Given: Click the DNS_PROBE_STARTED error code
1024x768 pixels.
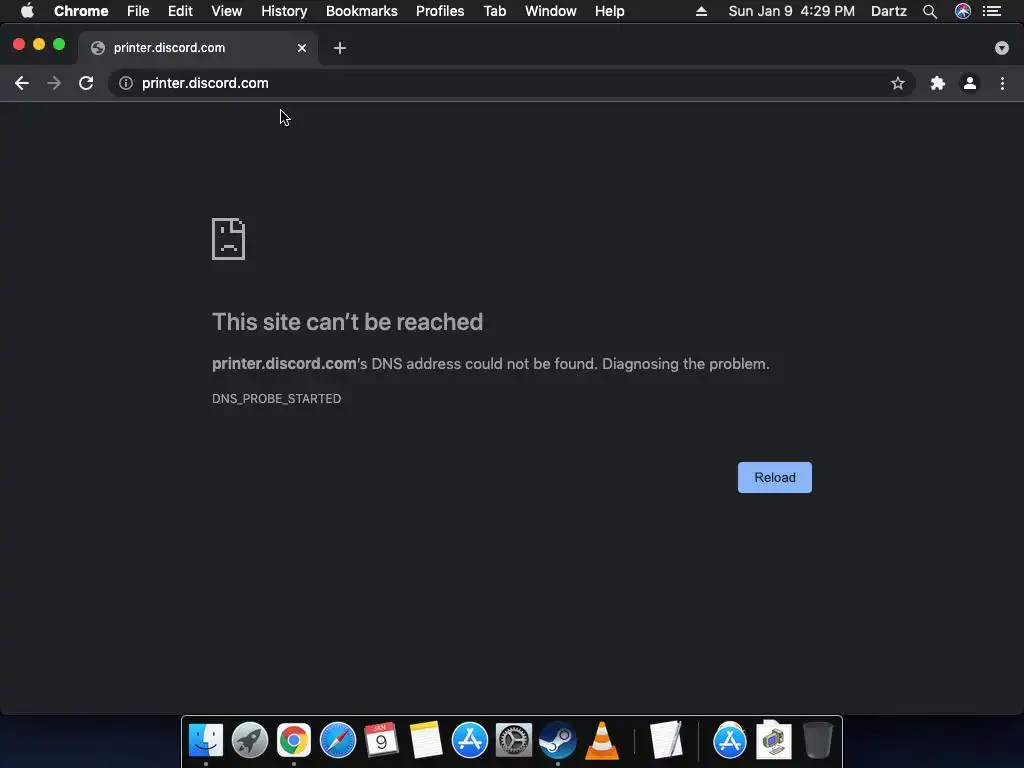Looking at the screenshot, I should pyautogui.click(x=276, y=398).
